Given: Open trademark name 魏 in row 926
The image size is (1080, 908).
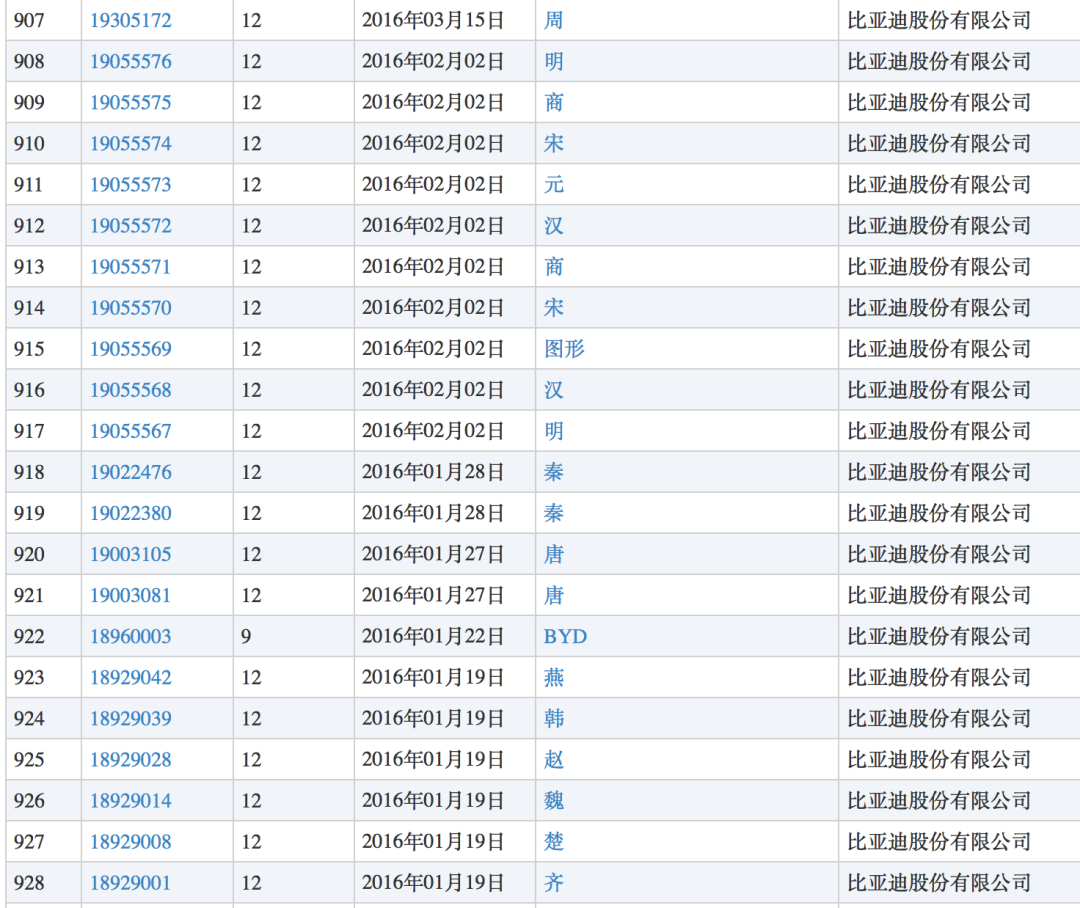Looking at the screenshot, I should pyautogui.click(x=554, y=801).
